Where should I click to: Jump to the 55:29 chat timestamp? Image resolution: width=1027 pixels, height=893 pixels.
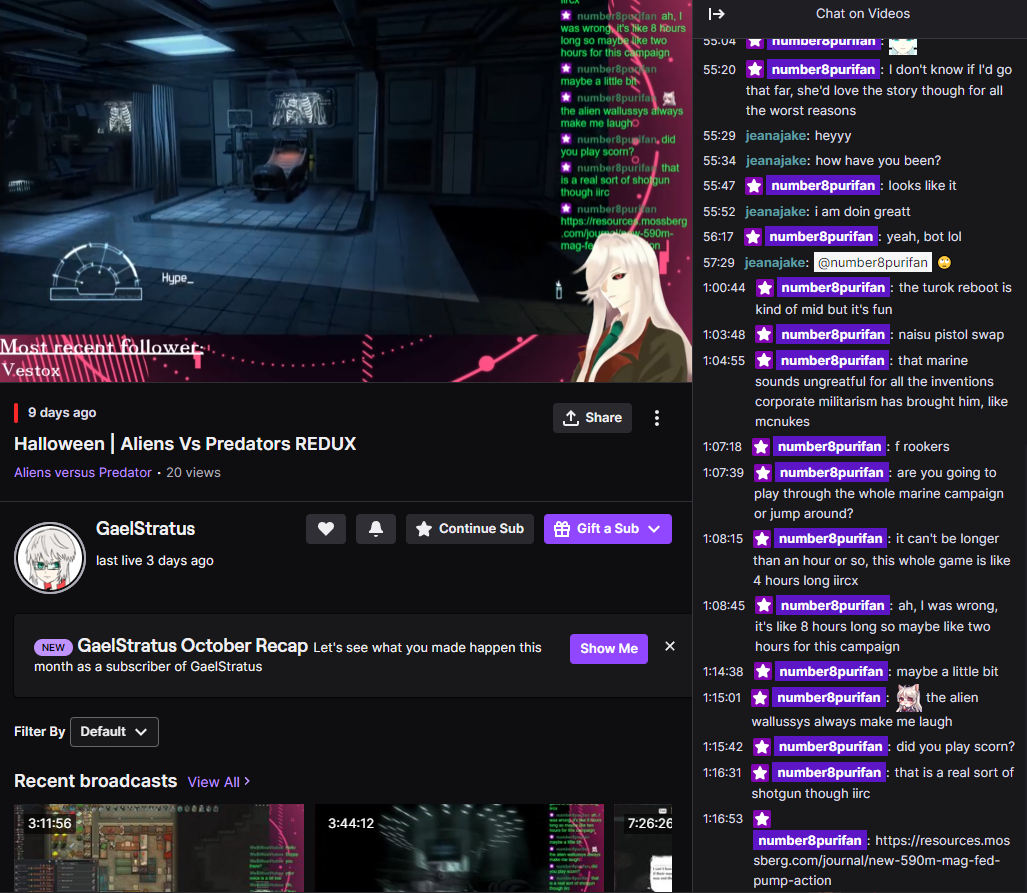pyautogui.click(x=719, y=136)
